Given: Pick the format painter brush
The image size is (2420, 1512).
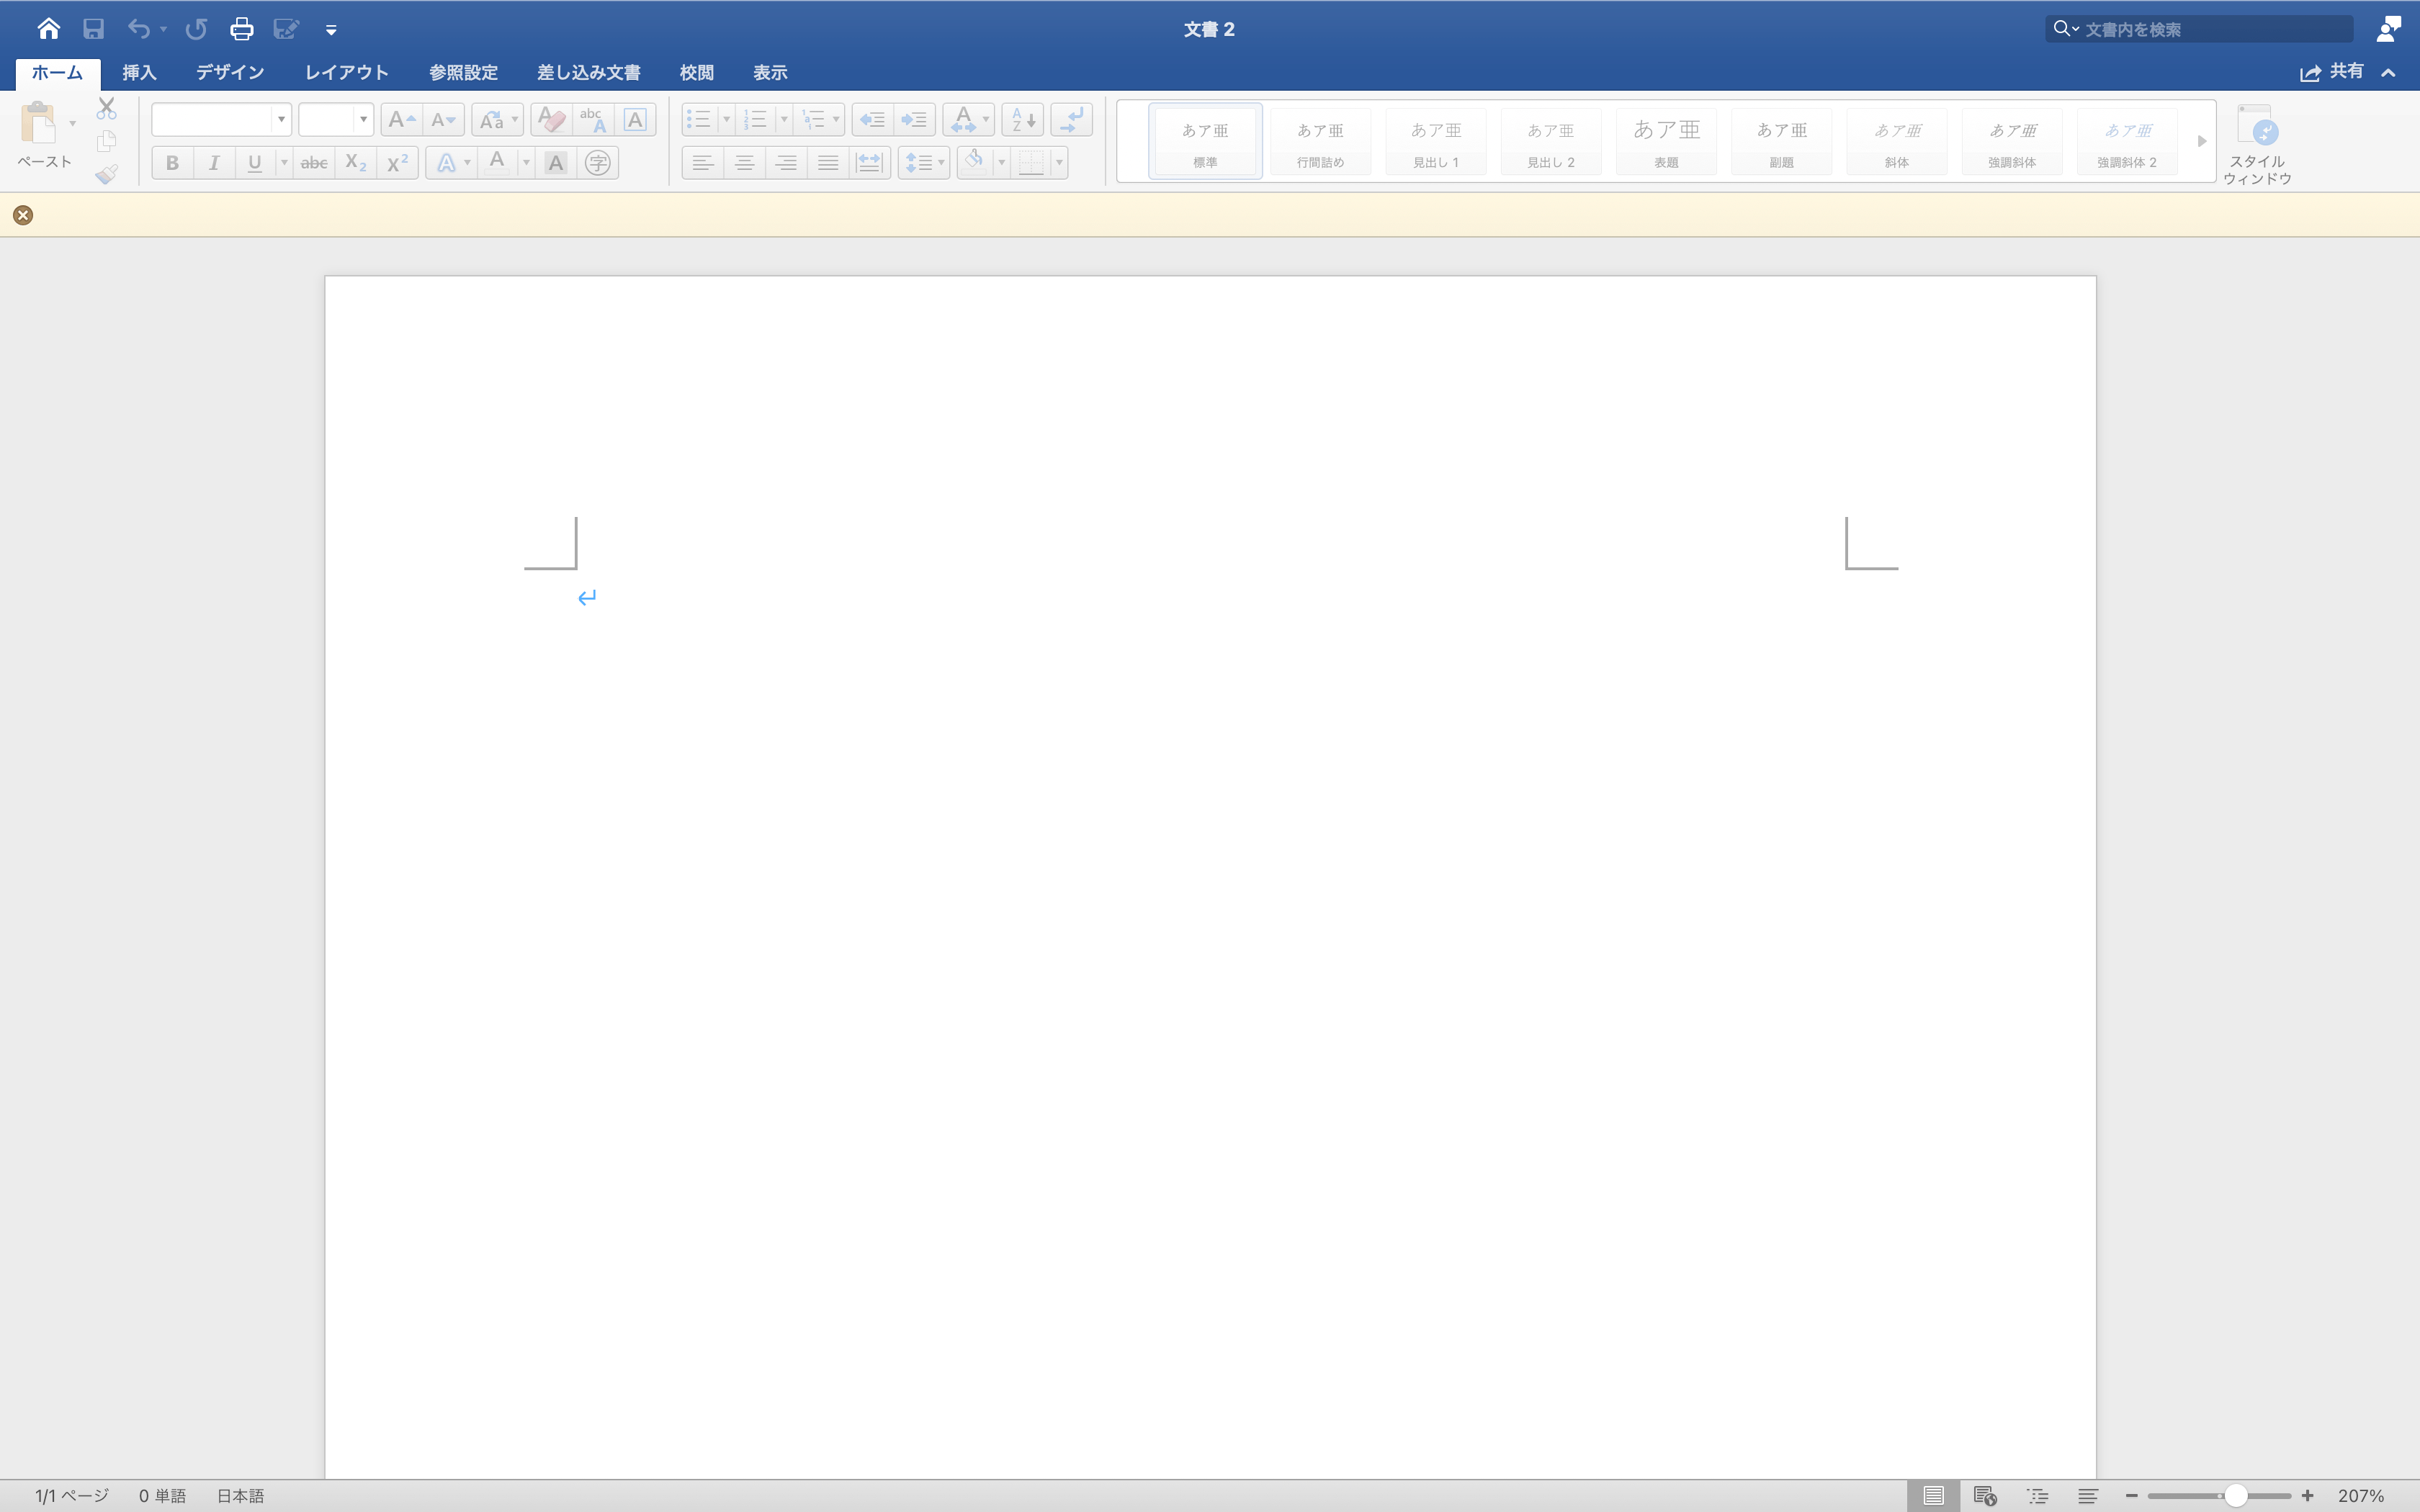Looking at the screenshot, I should [x=107, y=175].
